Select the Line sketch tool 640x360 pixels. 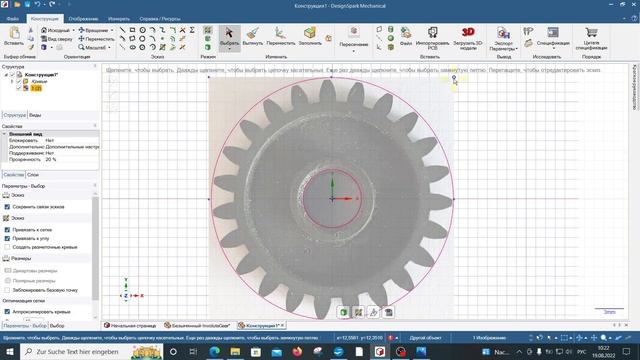[122, 30]
